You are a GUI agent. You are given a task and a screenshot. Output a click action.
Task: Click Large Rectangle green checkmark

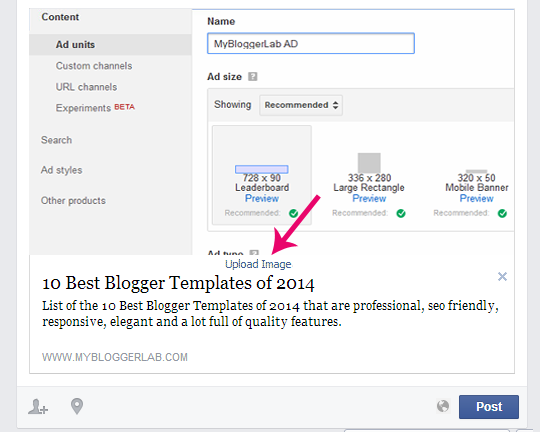coord(401,213)
